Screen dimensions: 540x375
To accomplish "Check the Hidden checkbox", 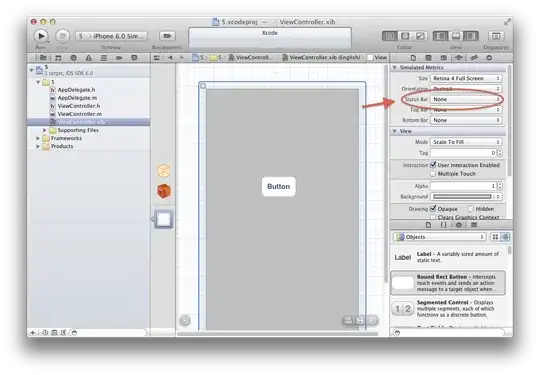I will point(471,209).
